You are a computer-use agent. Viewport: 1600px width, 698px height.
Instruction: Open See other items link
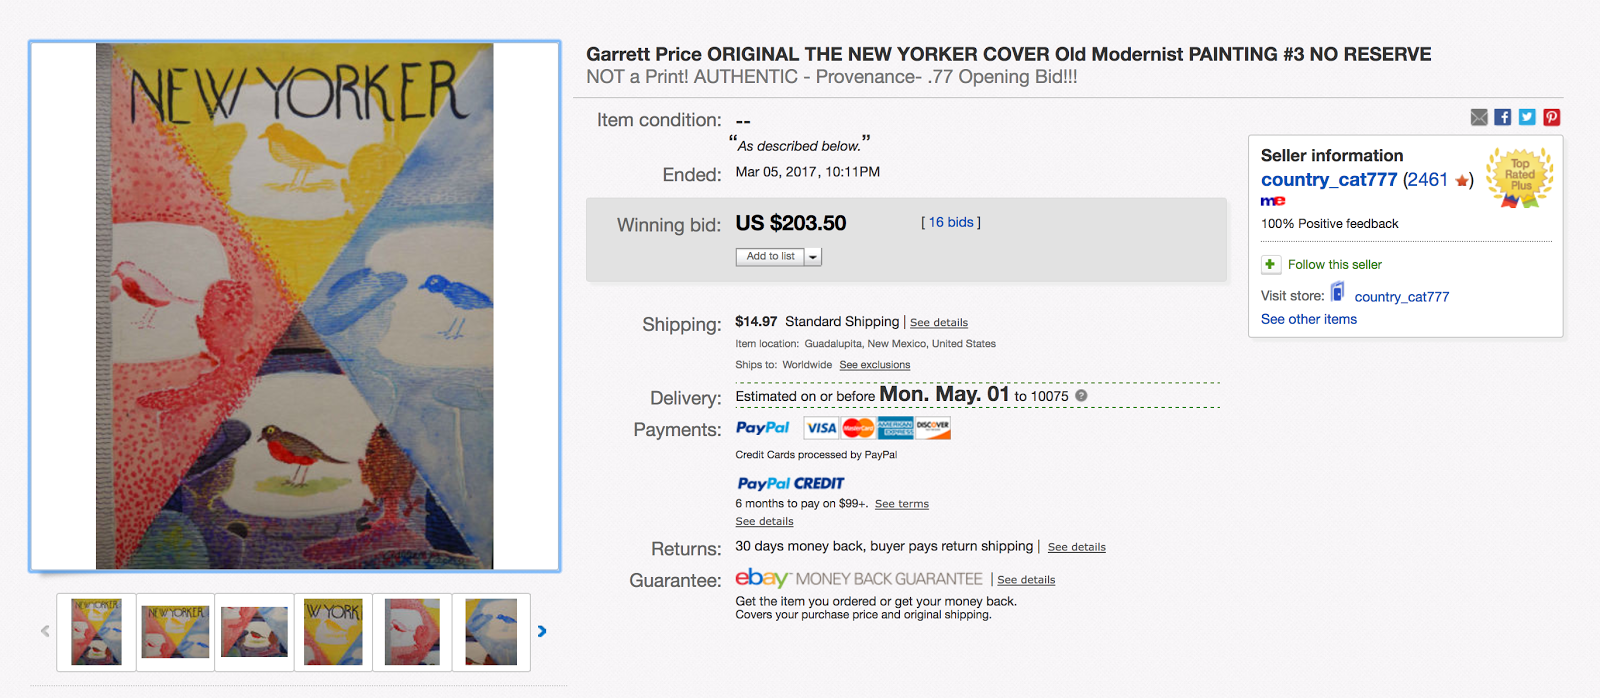point(1309,319)
